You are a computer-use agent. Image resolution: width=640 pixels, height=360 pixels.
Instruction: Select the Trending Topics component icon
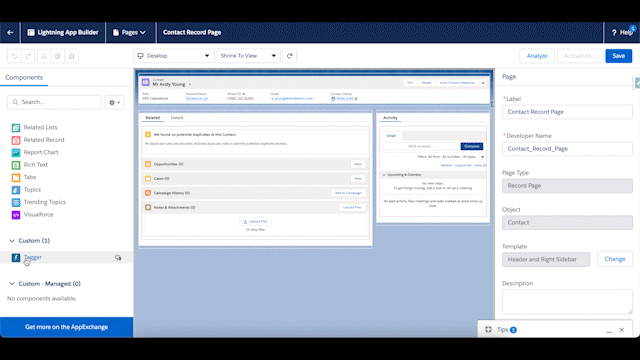tap(16, 202)
